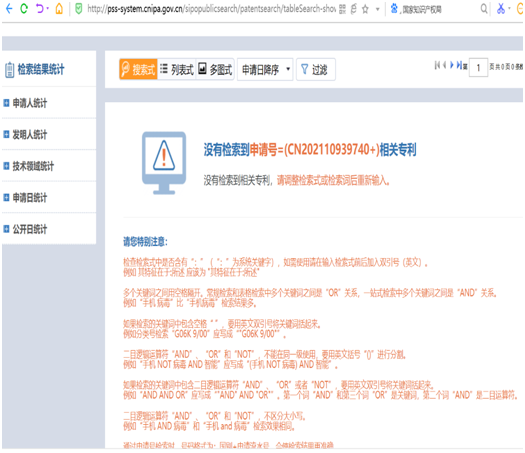Image resolution: width=525 pixels, height=453 pixels.
Task: Open the dropdown arrow beside purple undo icon
Action: (x=48, y=8)
